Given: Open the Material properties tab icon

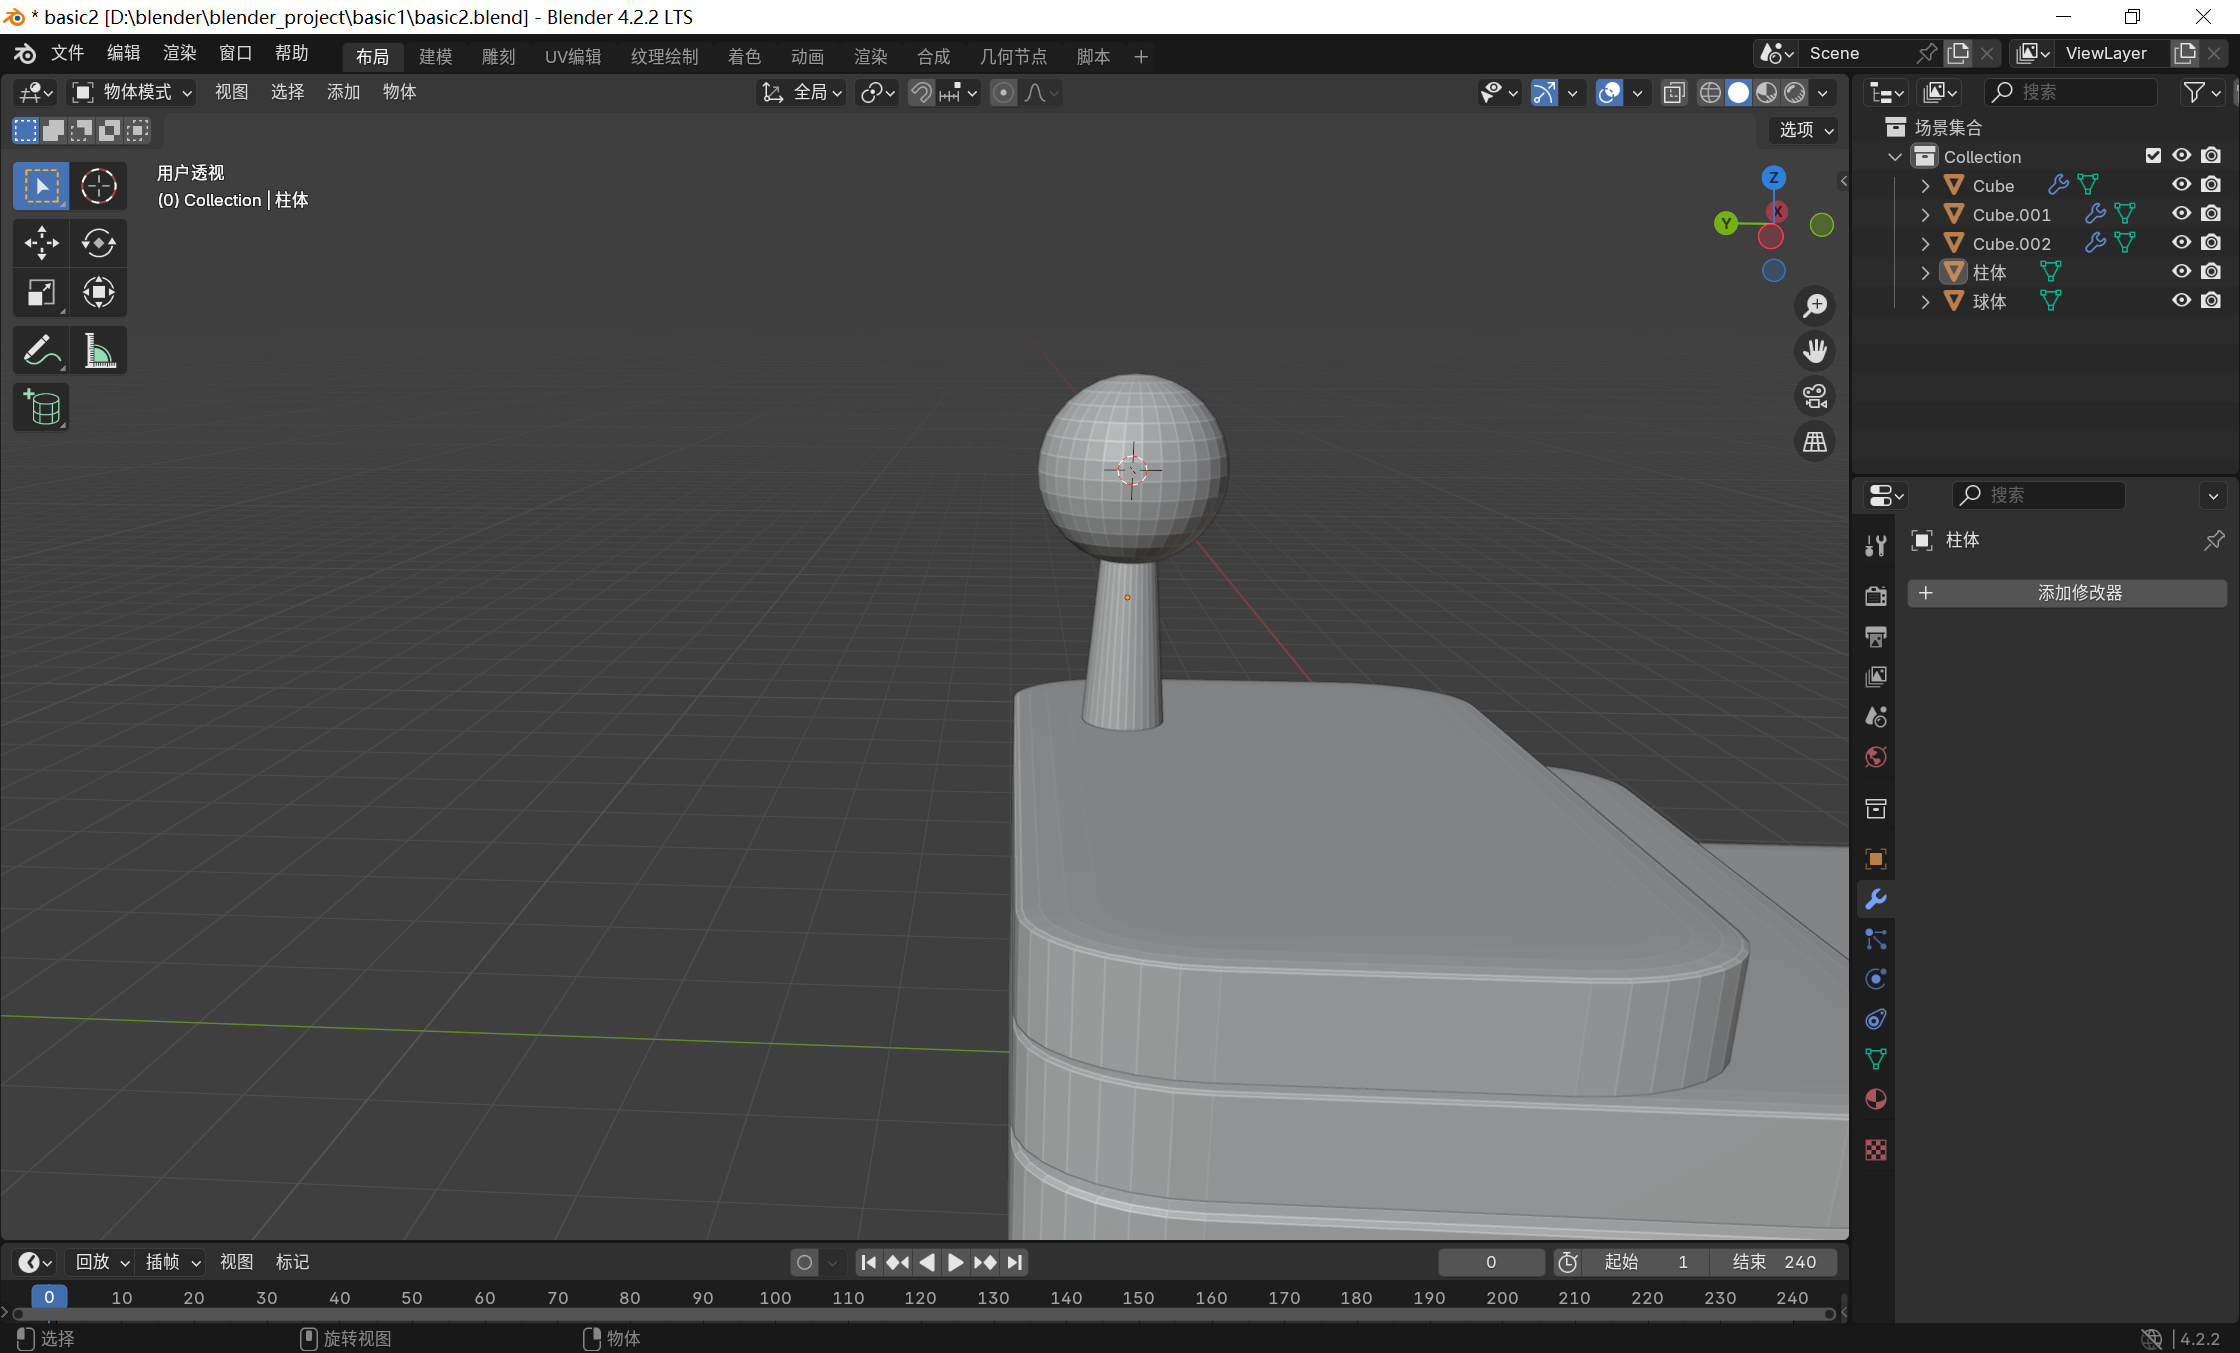Looking at the screenshot, I should click(1876, 1099).
